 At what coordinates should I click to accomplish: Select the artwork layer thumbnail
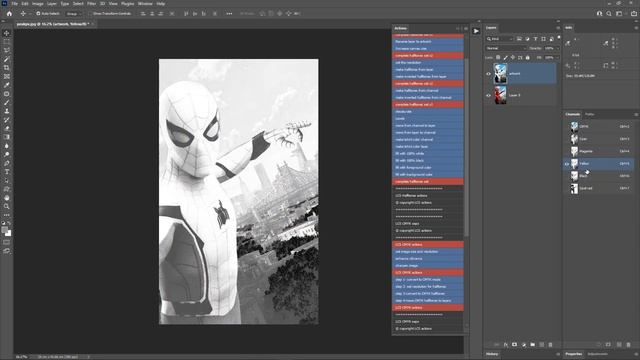500,74
